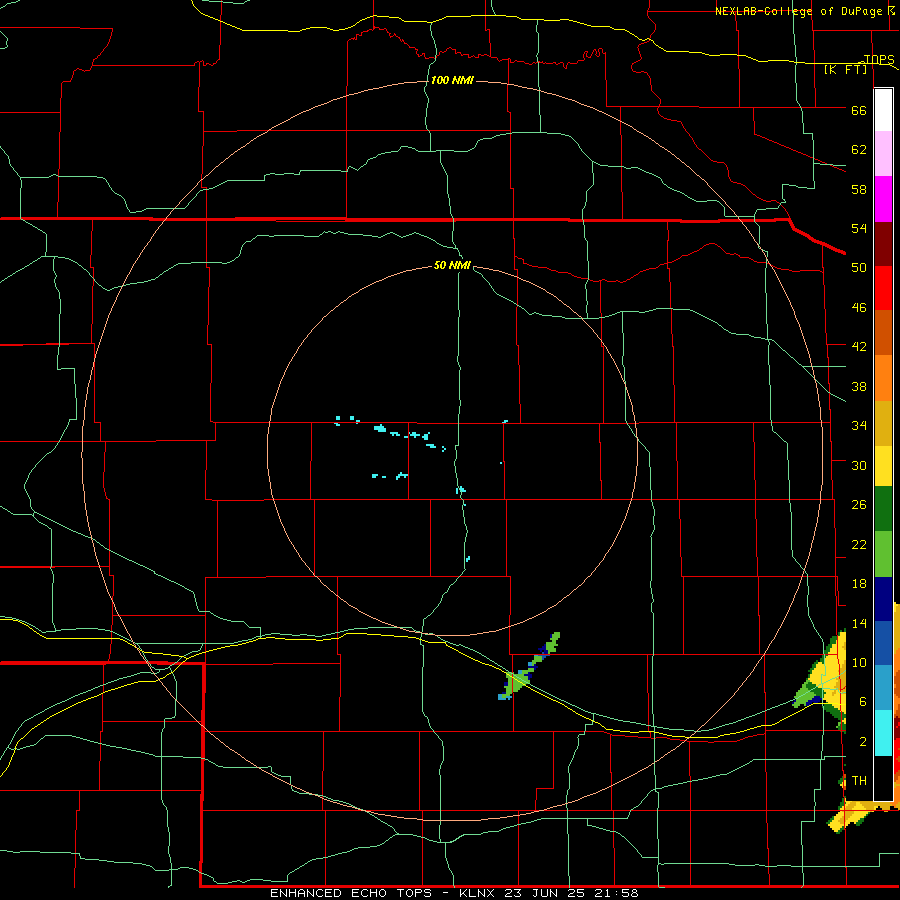Click the legend value '26'
This screenshot has width=900, height=900.
pyautogui.click(x=859, y=505)
